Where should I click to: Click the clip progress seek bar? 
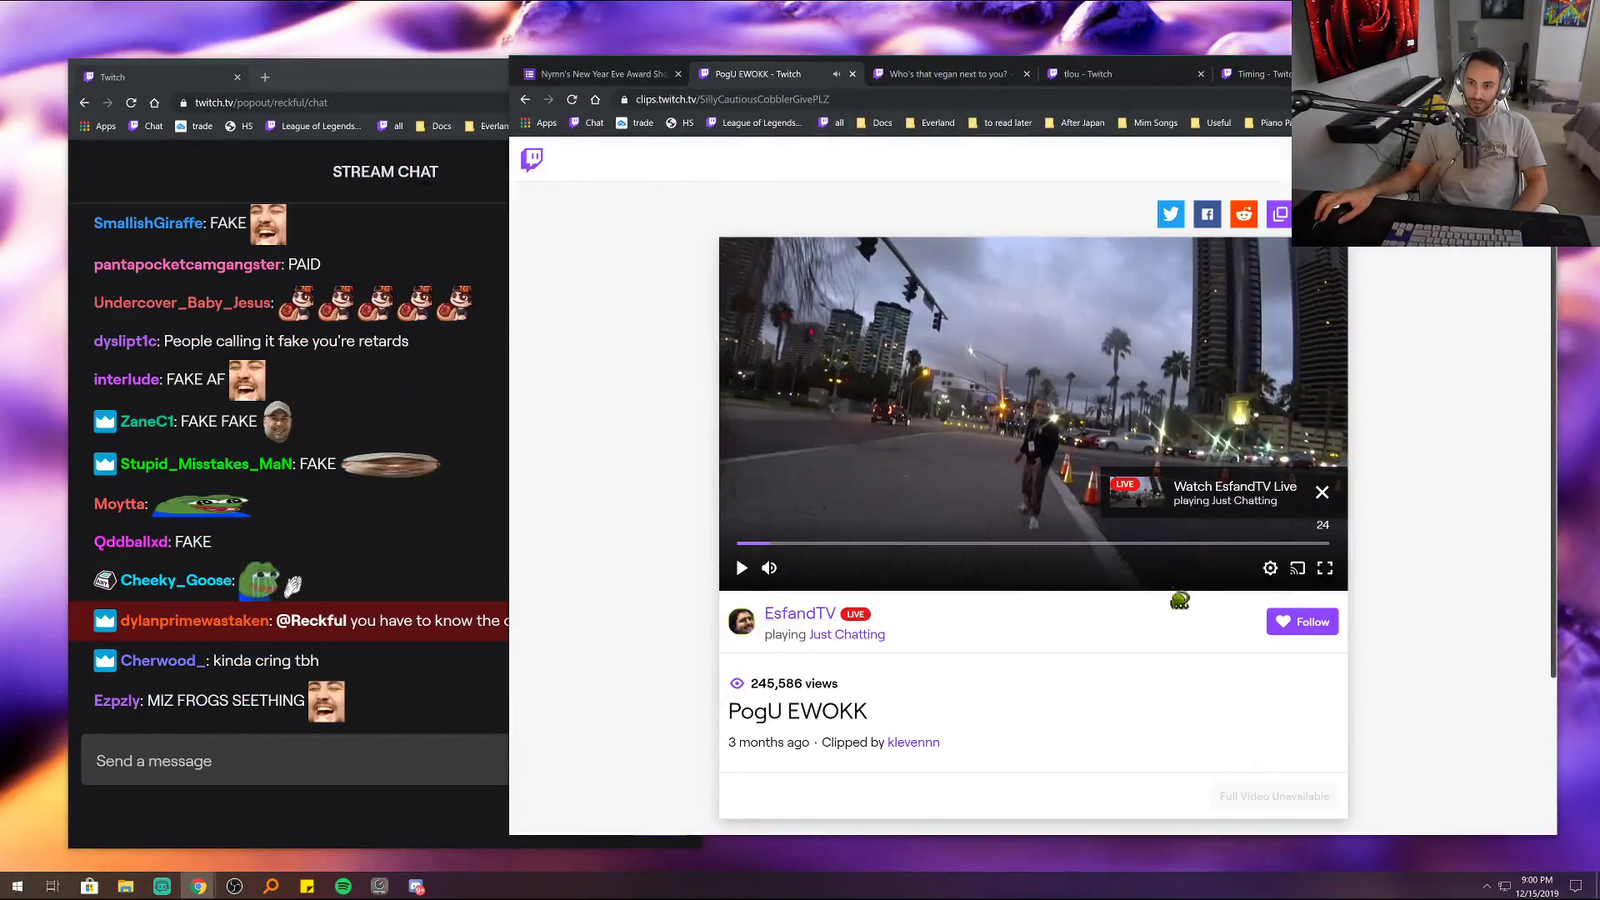(1033, 543)
